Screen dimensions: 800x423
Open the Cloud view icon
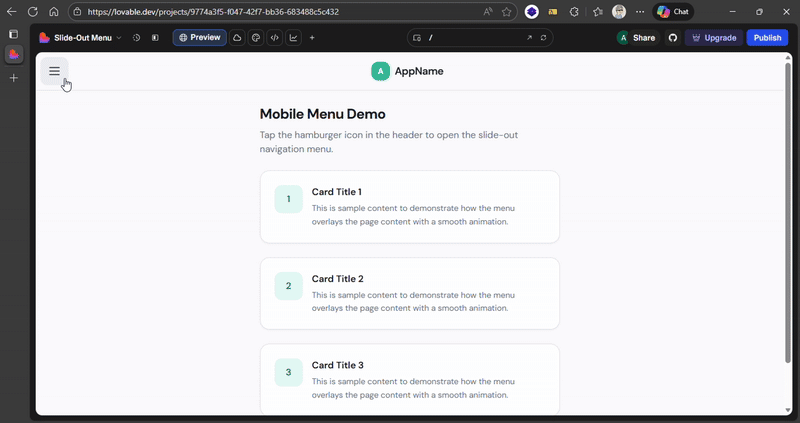237,38
